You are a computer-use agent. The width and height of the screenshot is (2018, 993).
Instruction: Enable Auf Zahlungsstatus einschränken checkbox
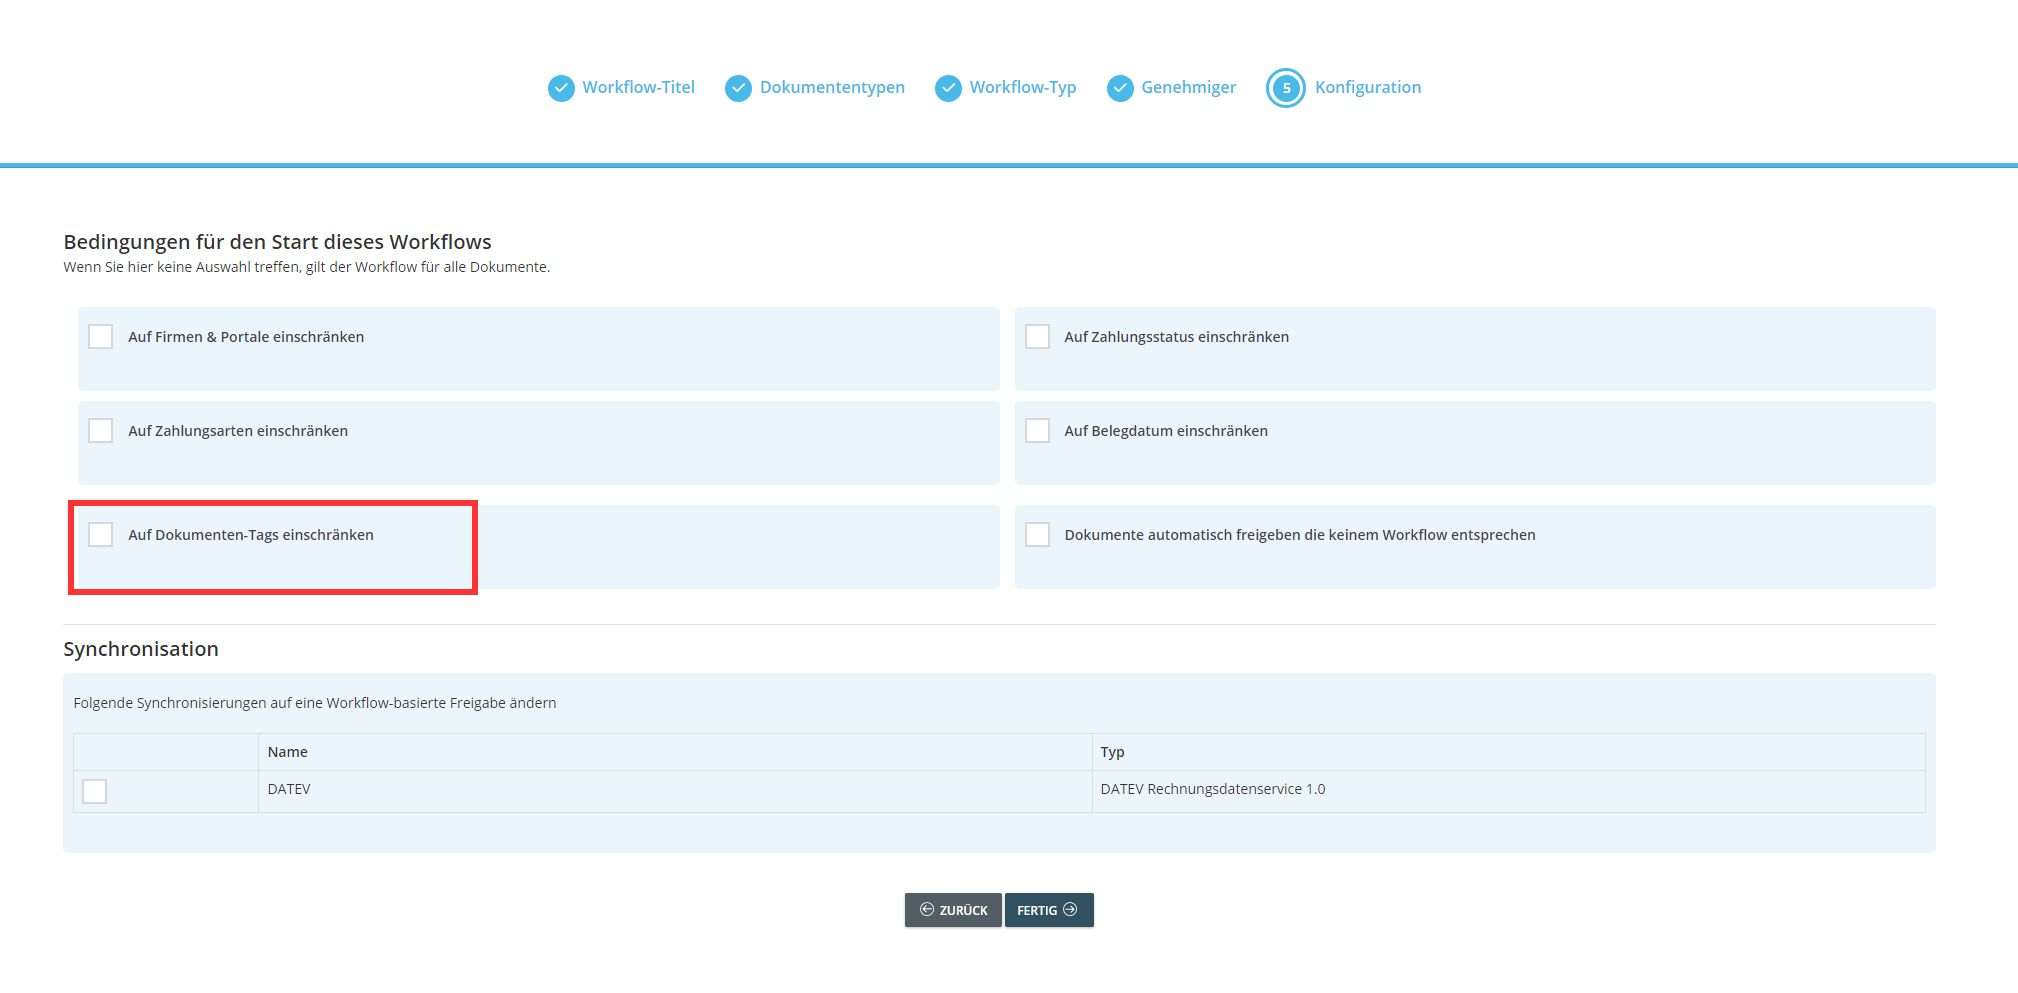point(1037,336)
